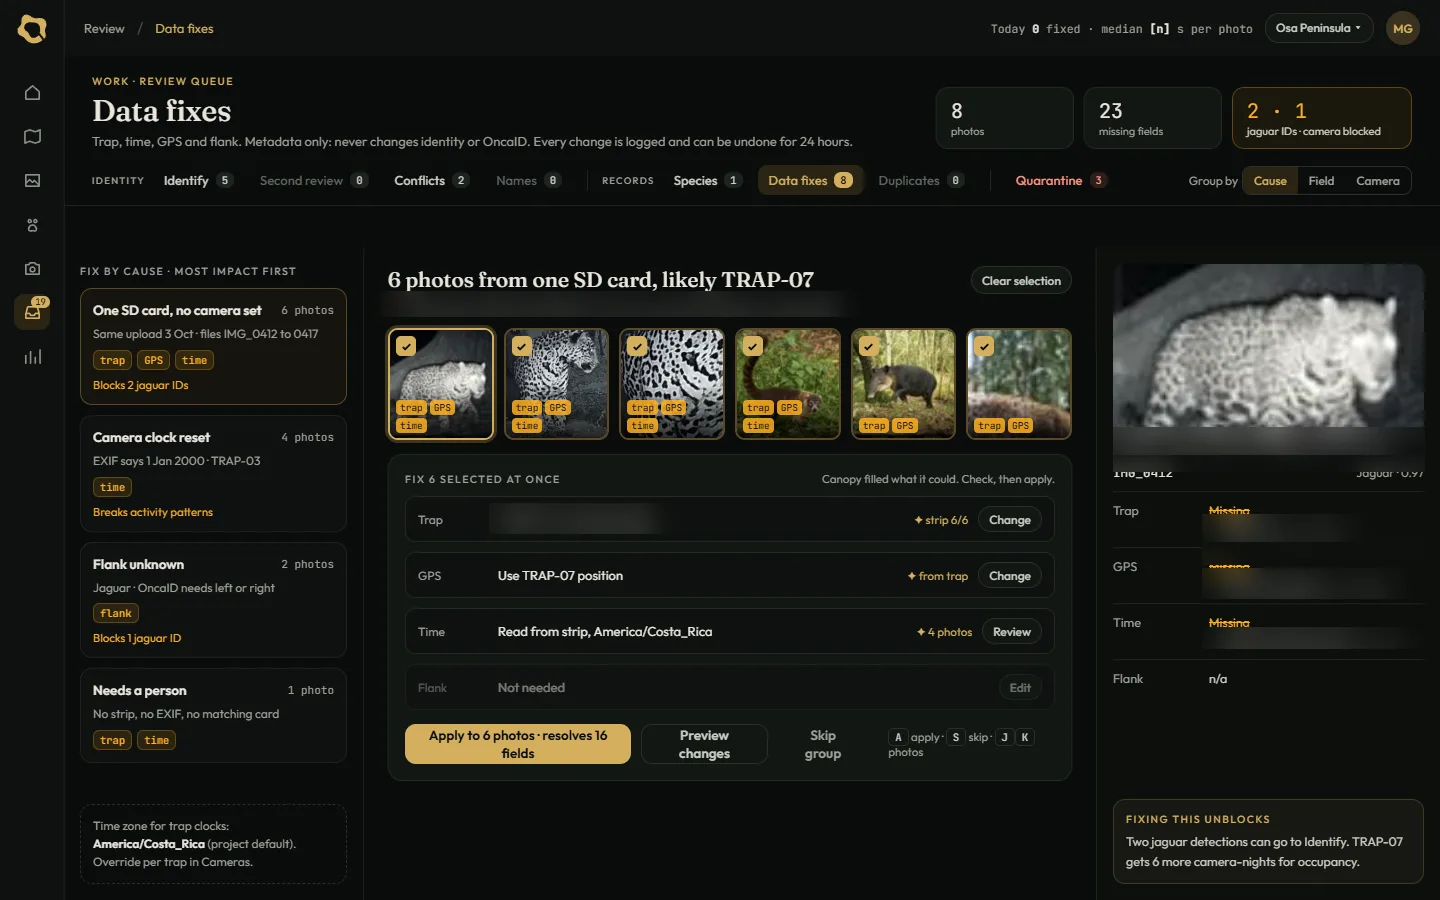Image resolution: width=1440 pixels, height=900 pixels.
Task: Open the bar chart analytics icon in the sidebar
Action: click(x=32, y=357)
